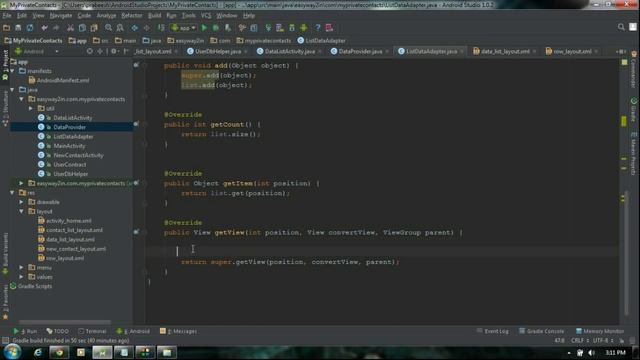Click the Replace toolbar icon
The width and height of the screenshot is (640, 360).
coord(120,28)
